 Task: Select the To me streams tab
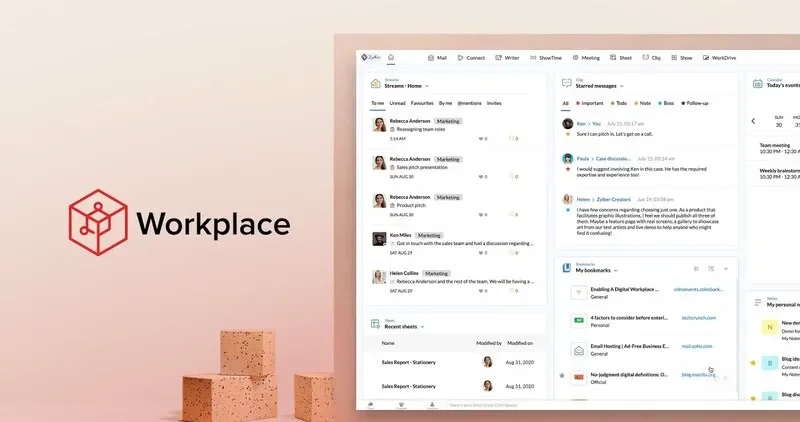378,103
